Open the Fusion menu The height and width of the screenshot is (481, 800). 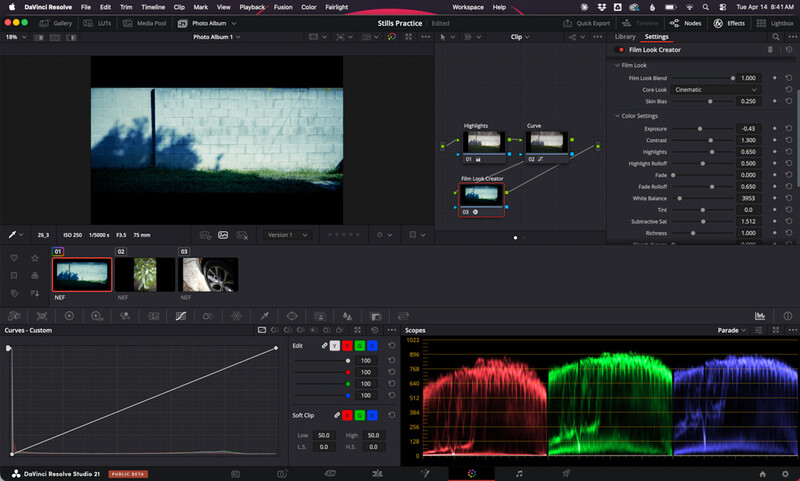click(x=283, y=7)
